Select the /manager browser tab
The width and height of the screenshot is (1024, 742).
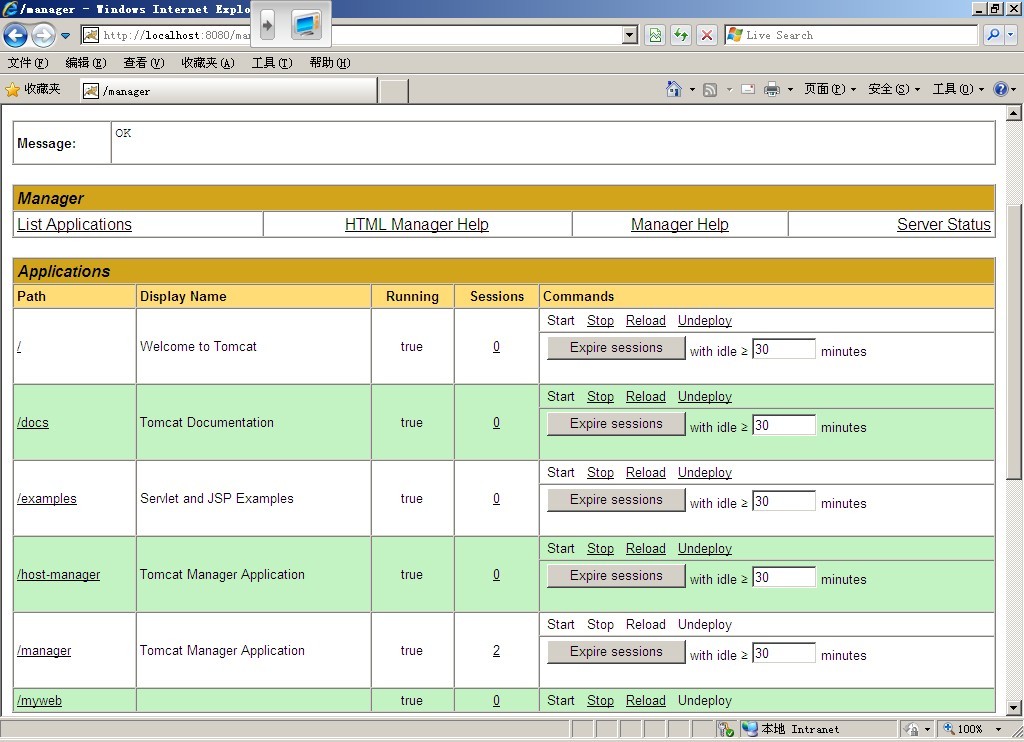(x=229, y=91)
